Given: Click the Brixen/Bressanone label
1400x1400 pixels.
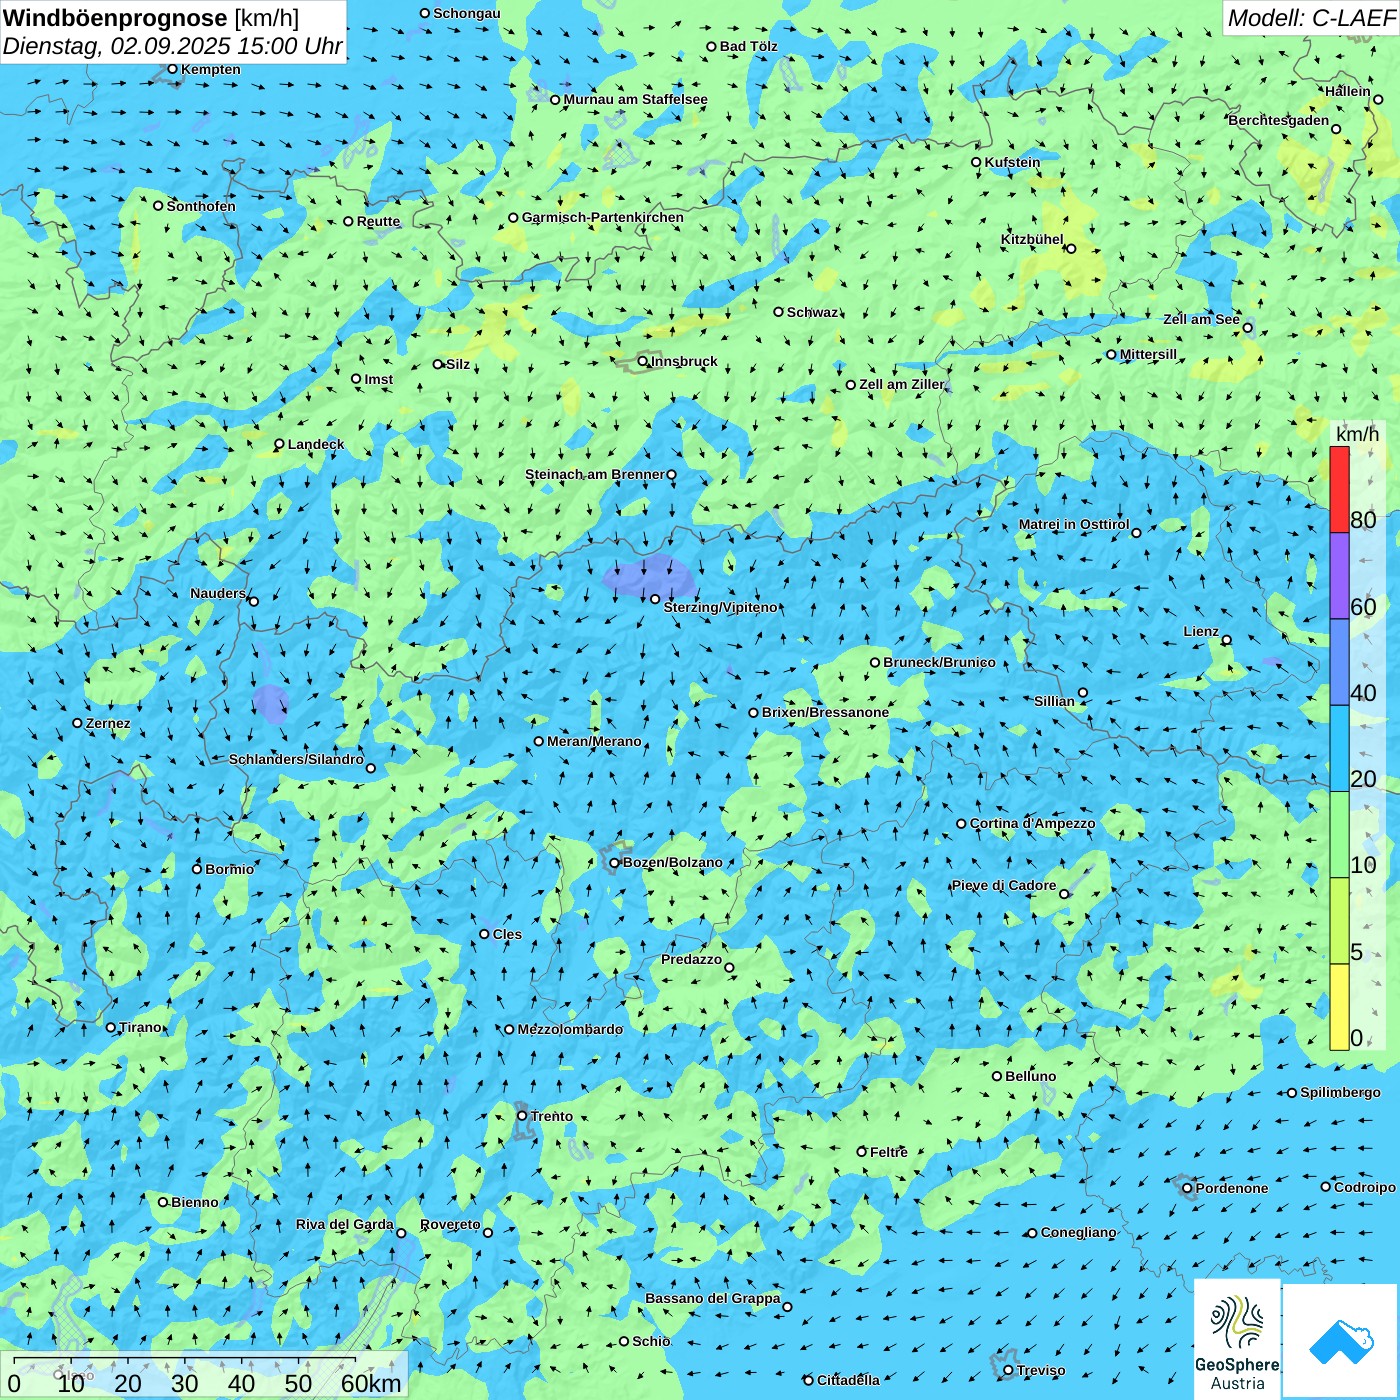Looking at the screenshot, I should pyautogui.click(x=825, y=712).
